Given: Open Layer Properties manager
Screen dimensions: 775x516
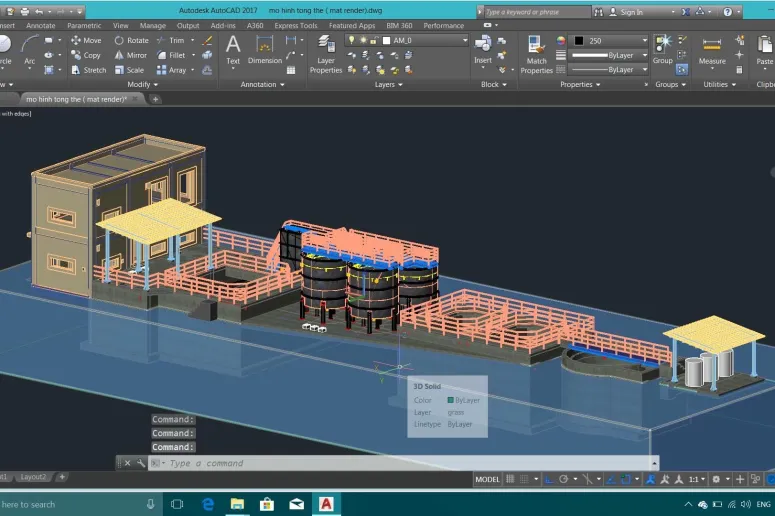Looking at the screenshot, I should click(326, 55).
